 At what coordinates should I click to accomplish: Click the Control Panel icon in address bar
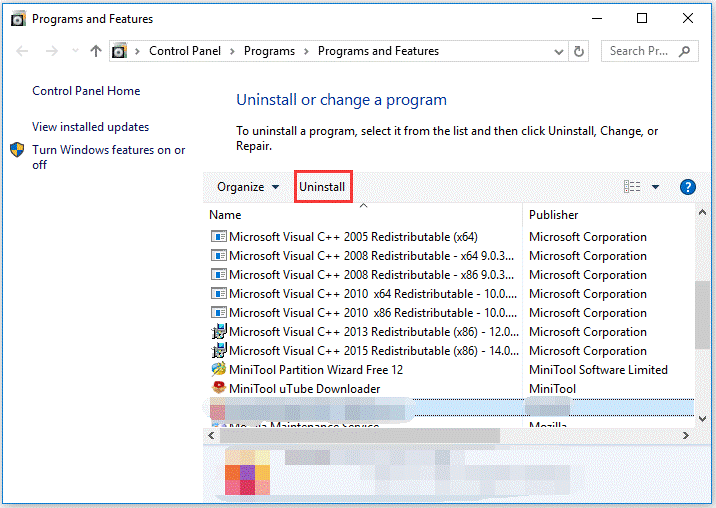pos(120,51)
